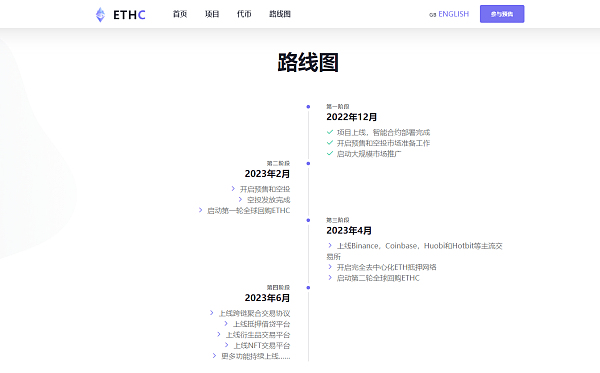Open the 路线图 nav item
This screenshot has width=600, height=373.
click(280, 14)
